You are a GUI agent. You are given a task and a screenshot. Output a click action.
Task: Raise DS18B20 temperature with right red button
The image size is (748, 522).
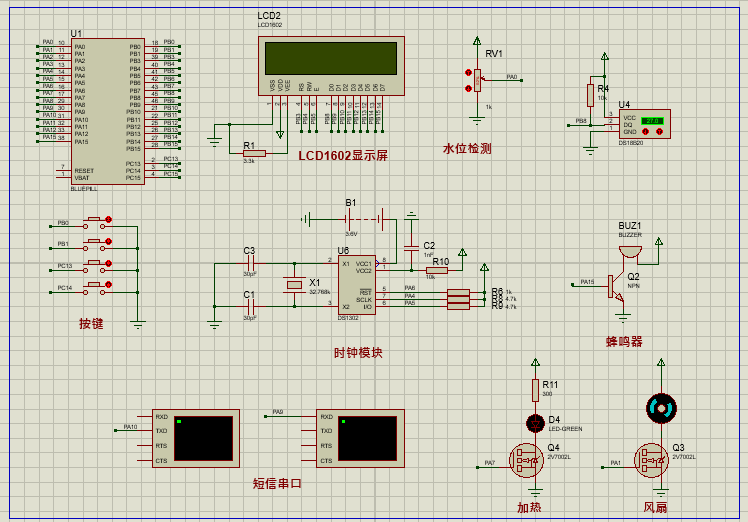coord(660,132)
